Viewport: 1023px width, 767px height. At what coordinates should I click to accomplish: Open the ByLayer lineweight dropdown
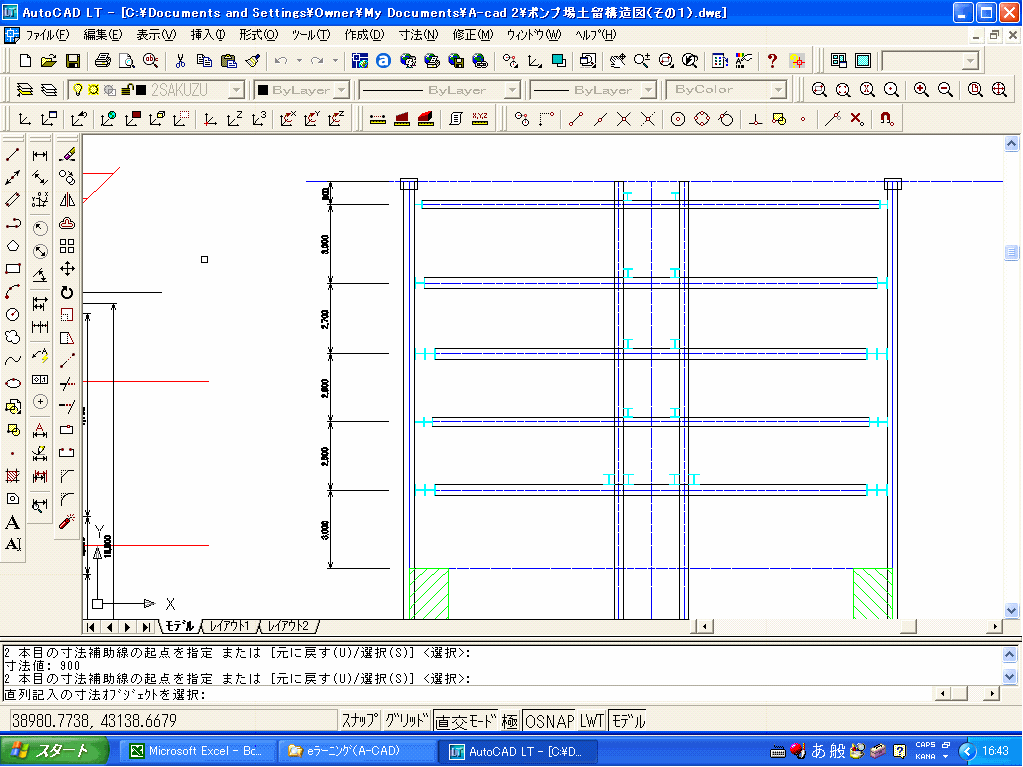649,89
